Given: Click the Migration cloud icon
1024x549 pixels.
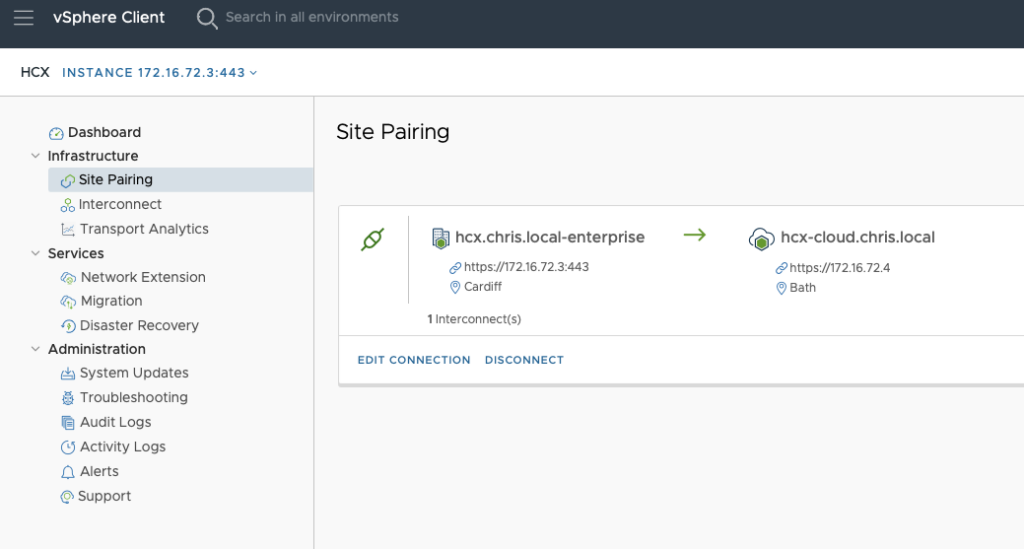Looking at the screenshot, I should [68, 302].
